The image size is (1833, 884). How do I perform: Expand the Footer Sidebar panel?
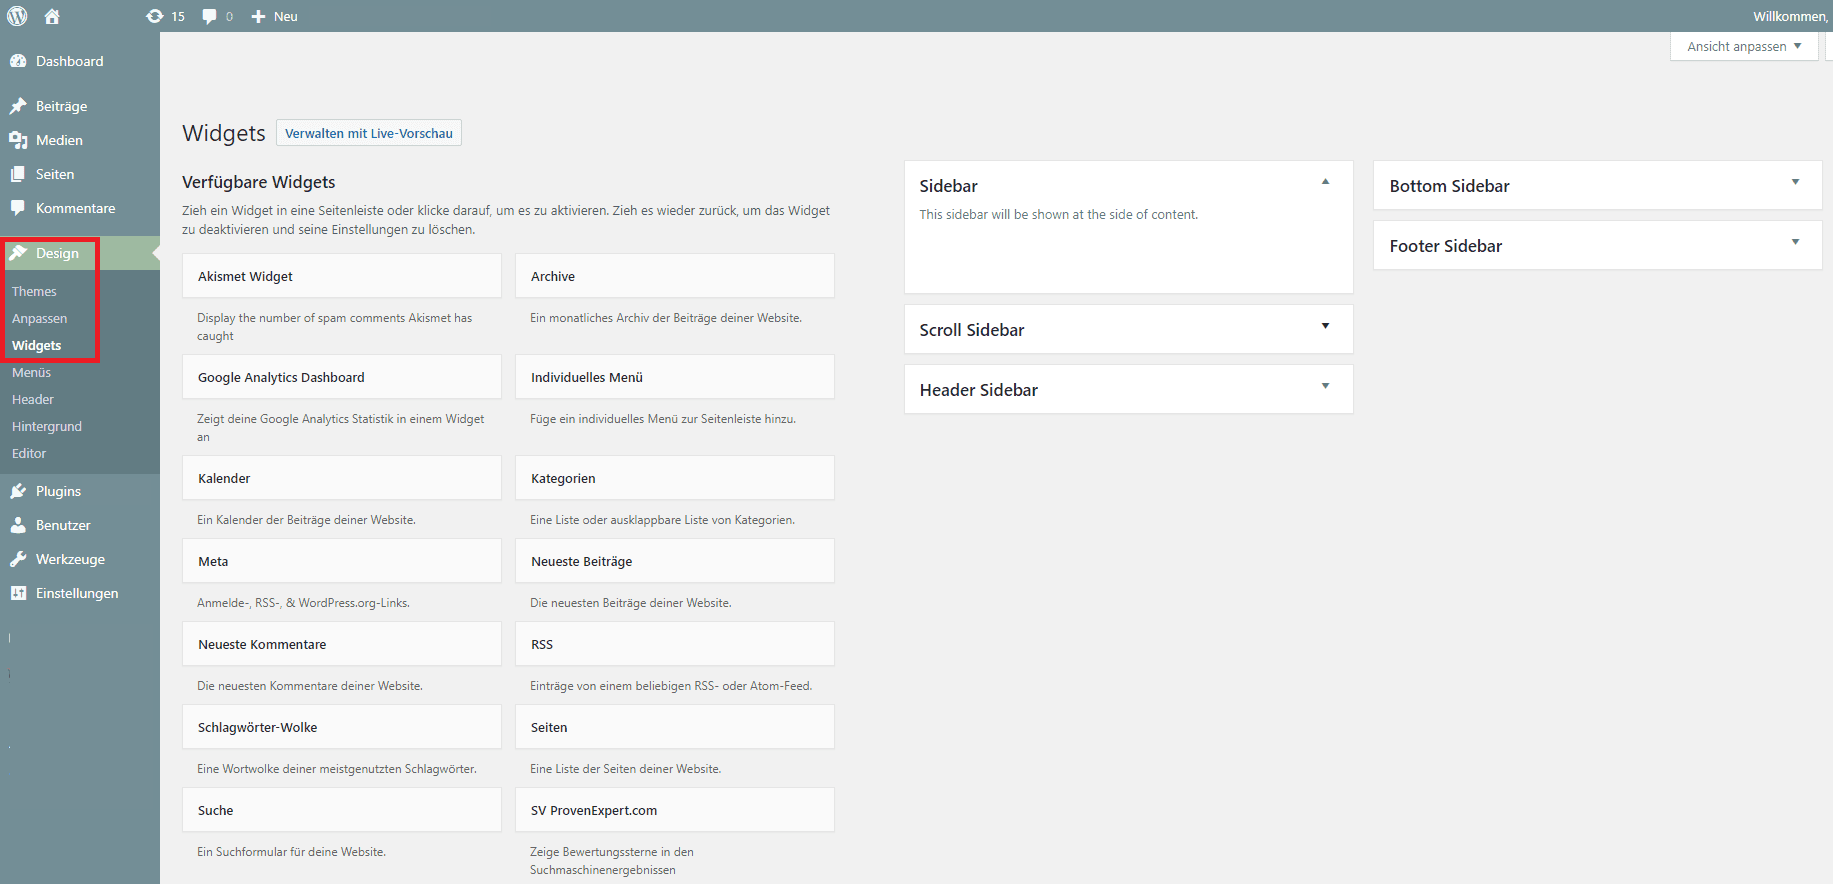(x=1795, y=242)
